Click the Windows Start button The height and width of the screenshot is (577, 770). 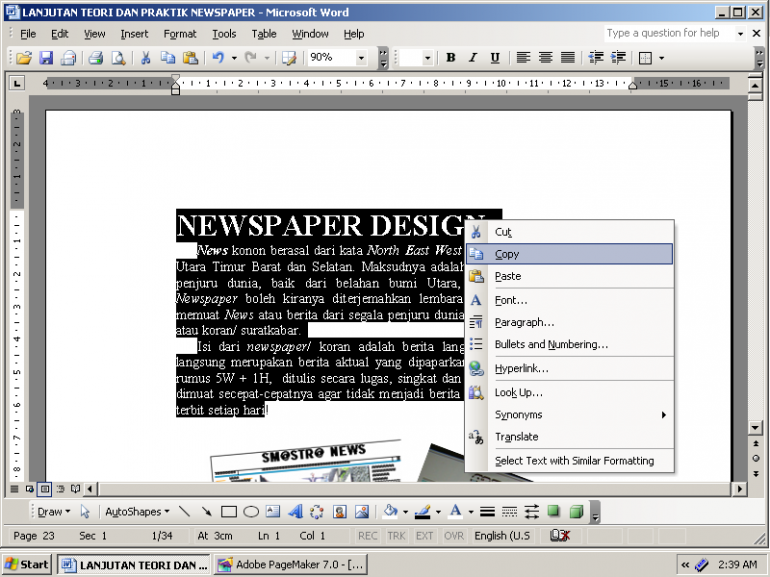tap(27, 564)
